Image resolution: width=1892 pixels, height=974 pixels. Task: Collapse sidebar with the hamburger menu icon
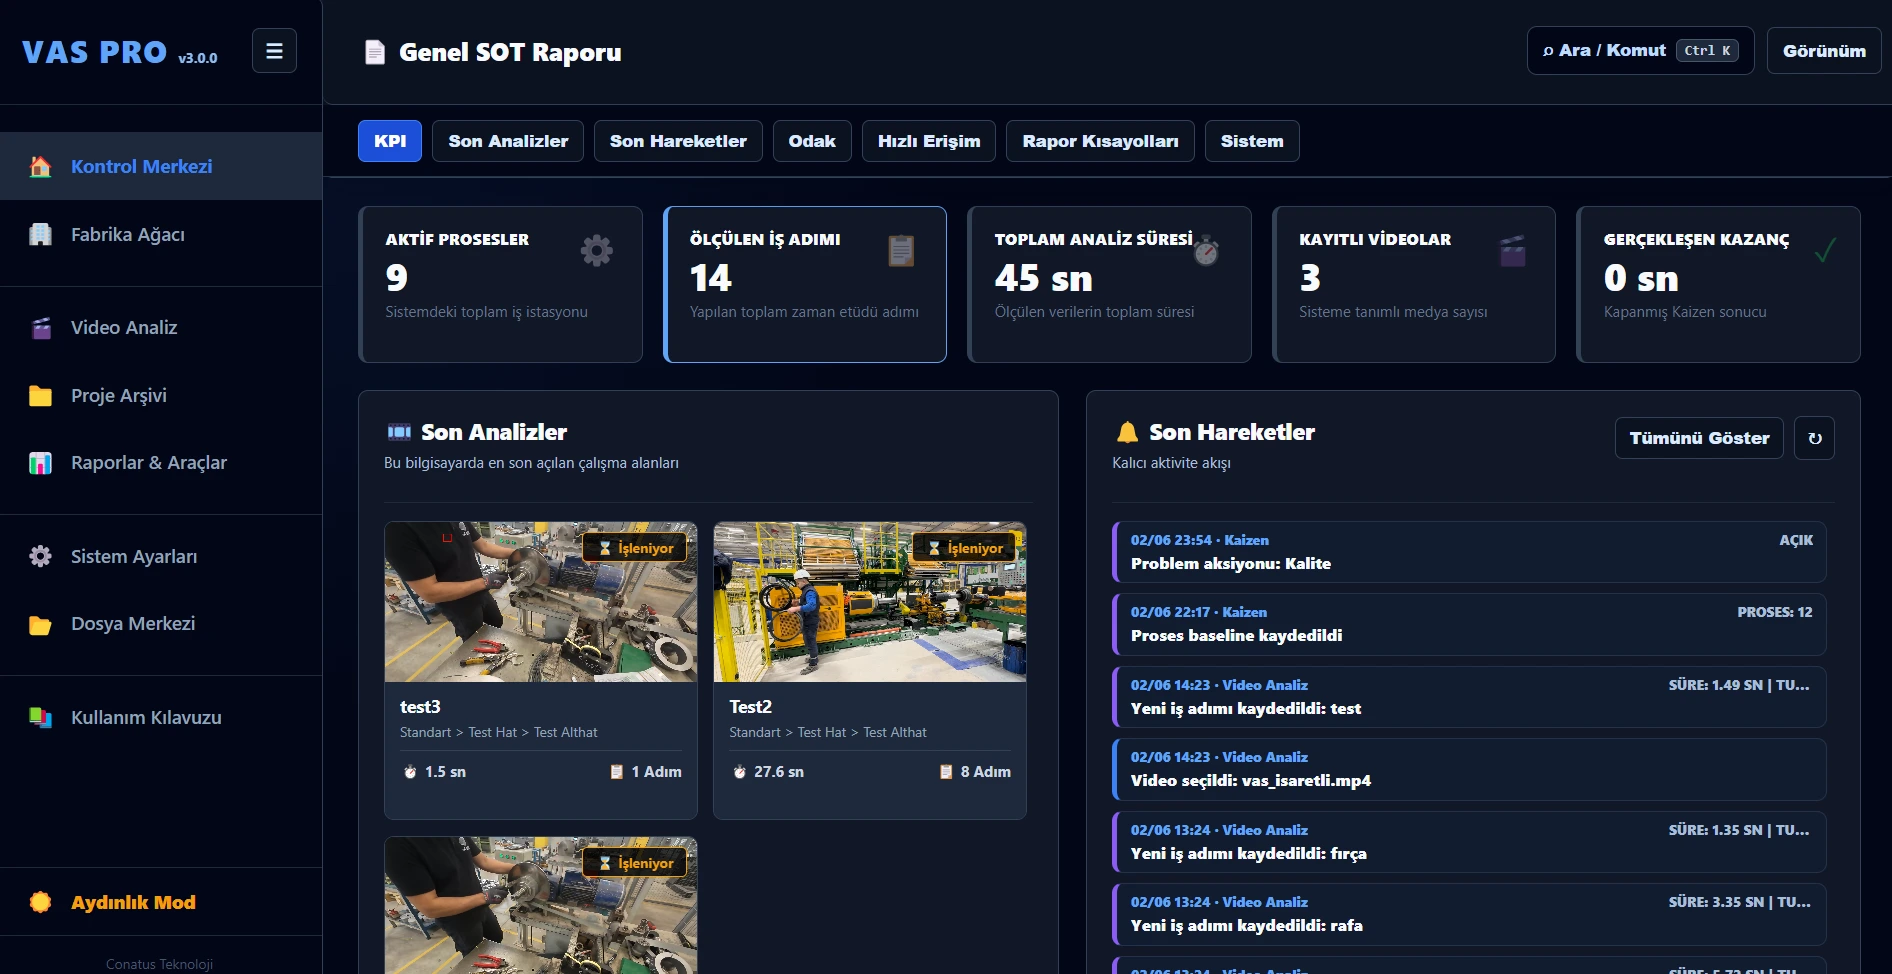pos(274,51)
